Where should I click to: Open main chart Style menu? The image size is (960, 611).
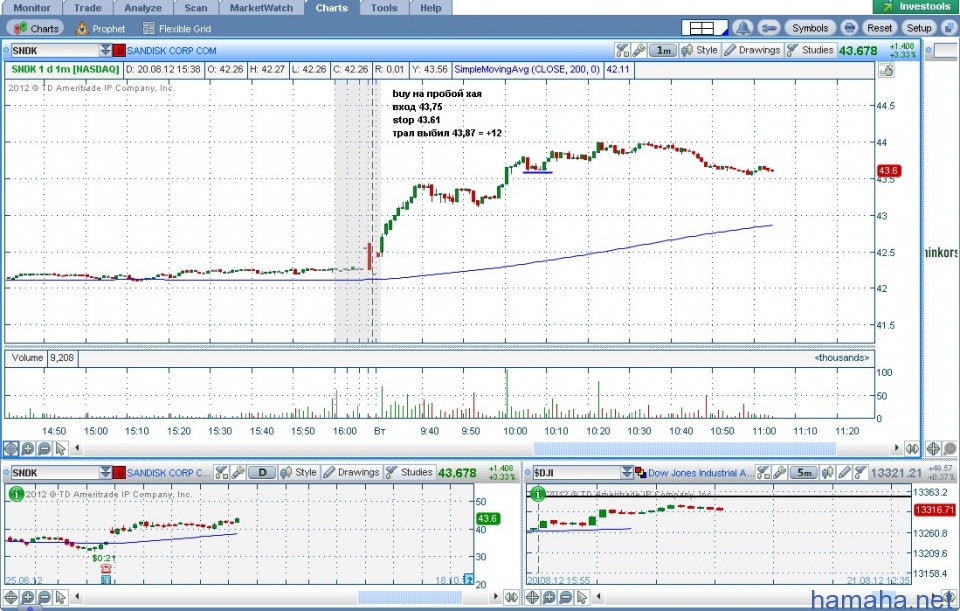tap(700, 50)
